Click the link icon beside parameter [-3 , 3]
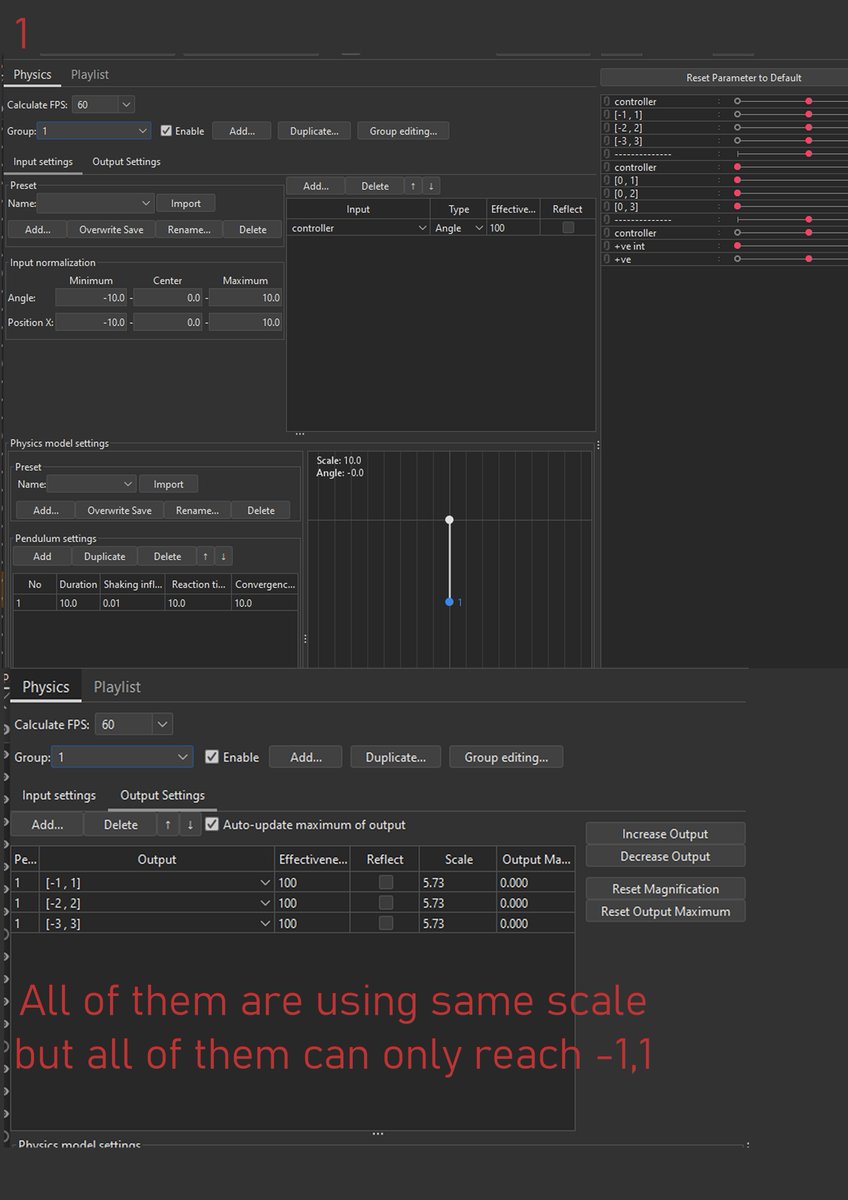 (x=606, y=141)
